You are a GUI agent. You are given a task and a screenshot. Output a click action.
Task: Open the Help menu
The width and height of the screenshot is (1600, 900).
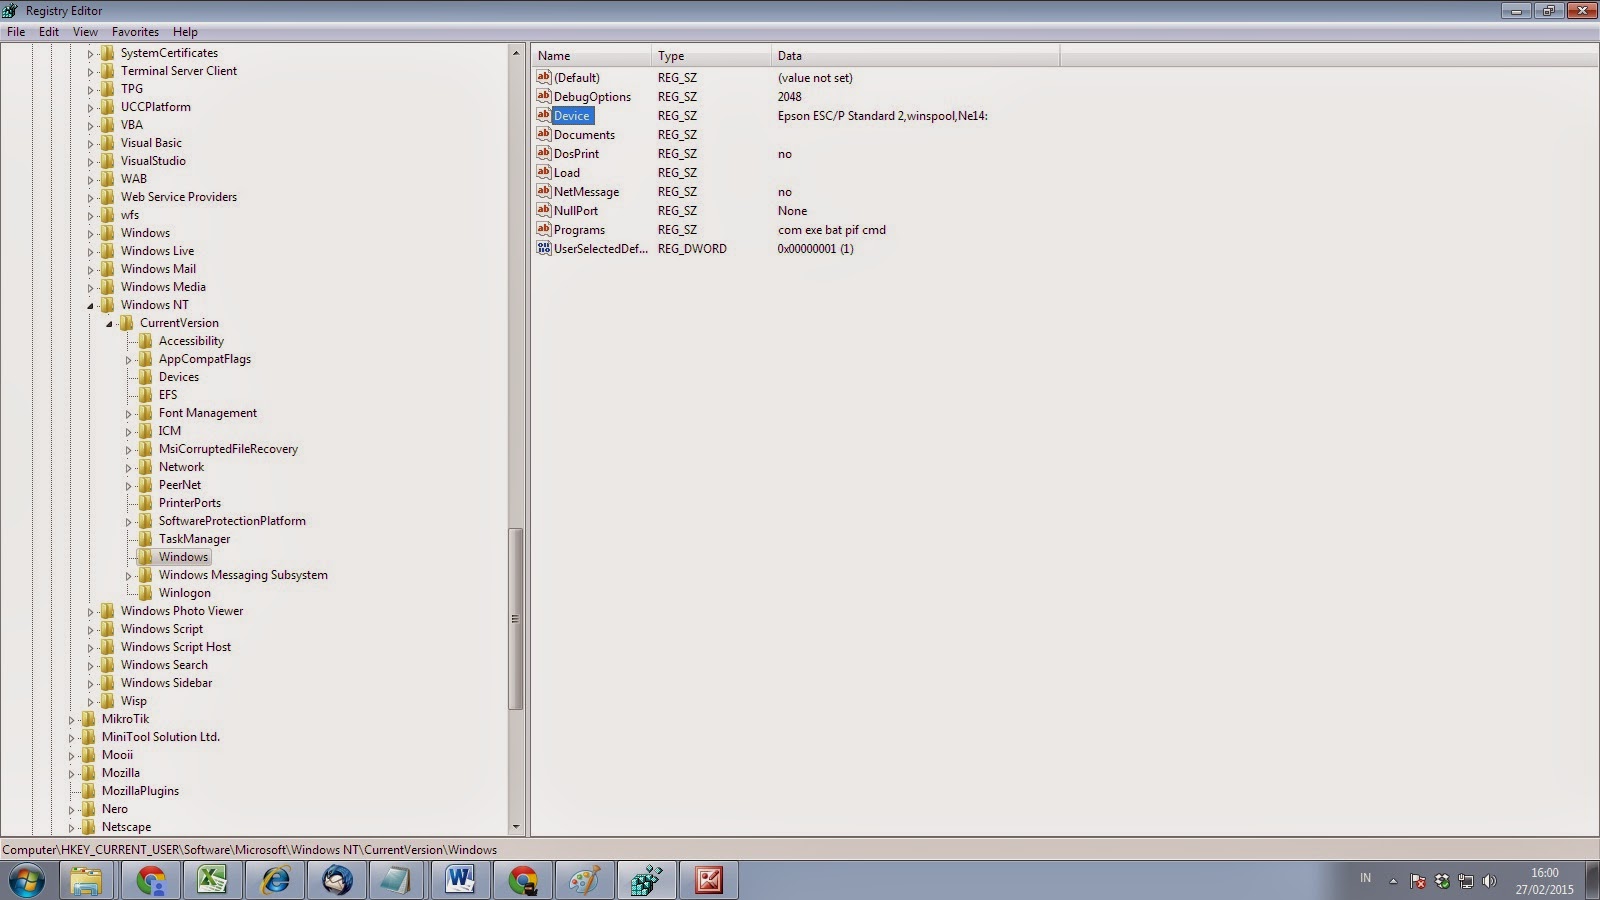pyautogui.click(x=185, y=32)
